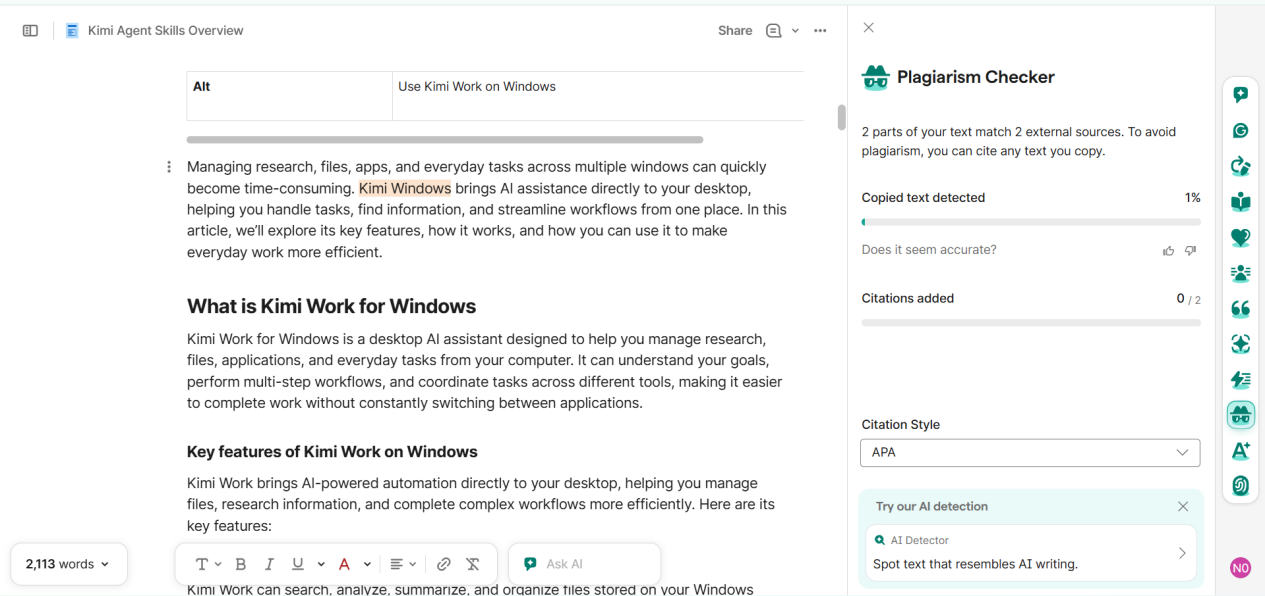Open the lightning-lines icon in sidebar
This screenshot has width=1265, height=596.
click(1240, 380)
